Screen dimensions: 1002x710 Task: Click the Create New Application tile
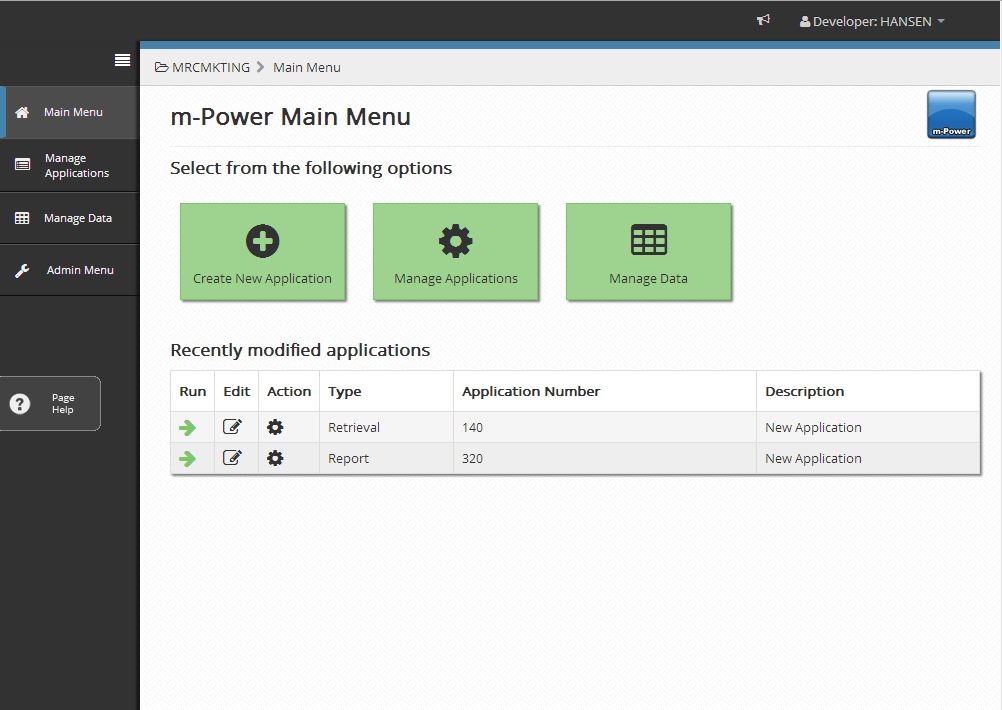coord(262,251)
